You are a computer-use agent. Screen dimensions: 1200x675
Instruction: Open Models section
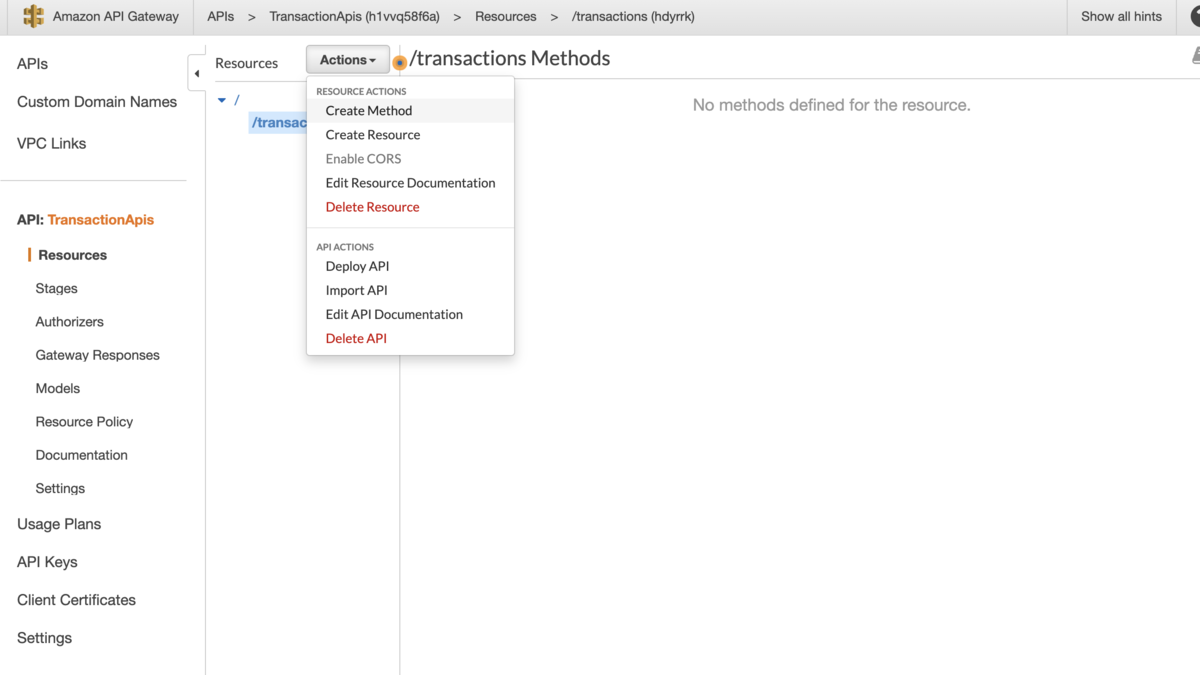(x=57, y=388)
